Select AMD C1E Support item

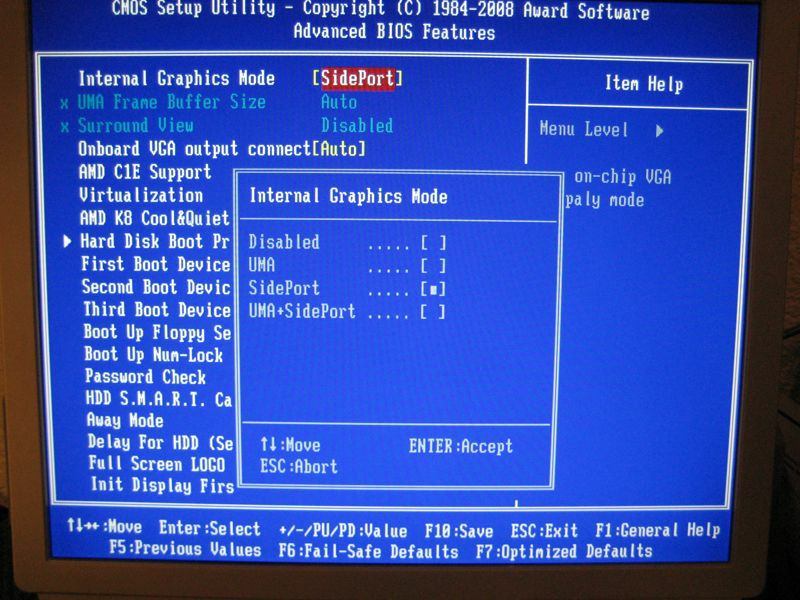pos(145,172)
